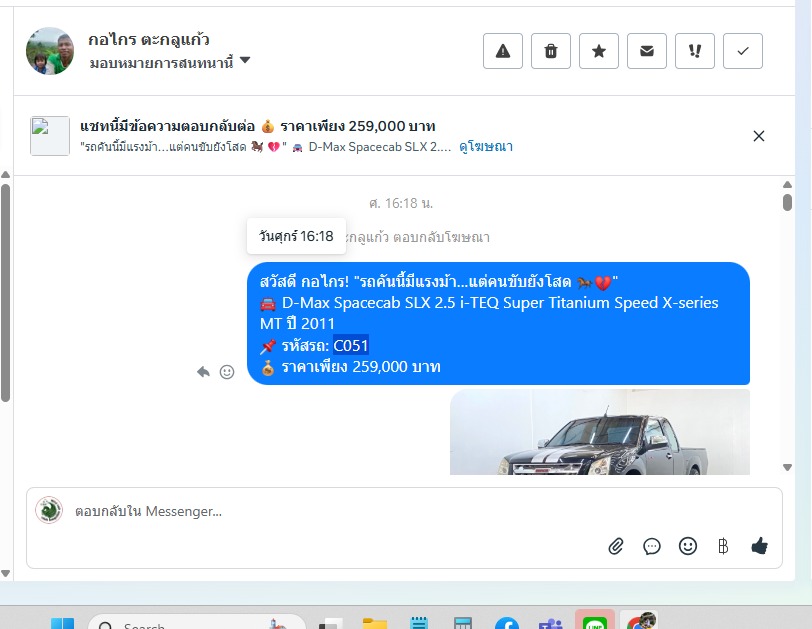
Task: Click the chat scrollbar thumb
Action: tap(787, 202)
